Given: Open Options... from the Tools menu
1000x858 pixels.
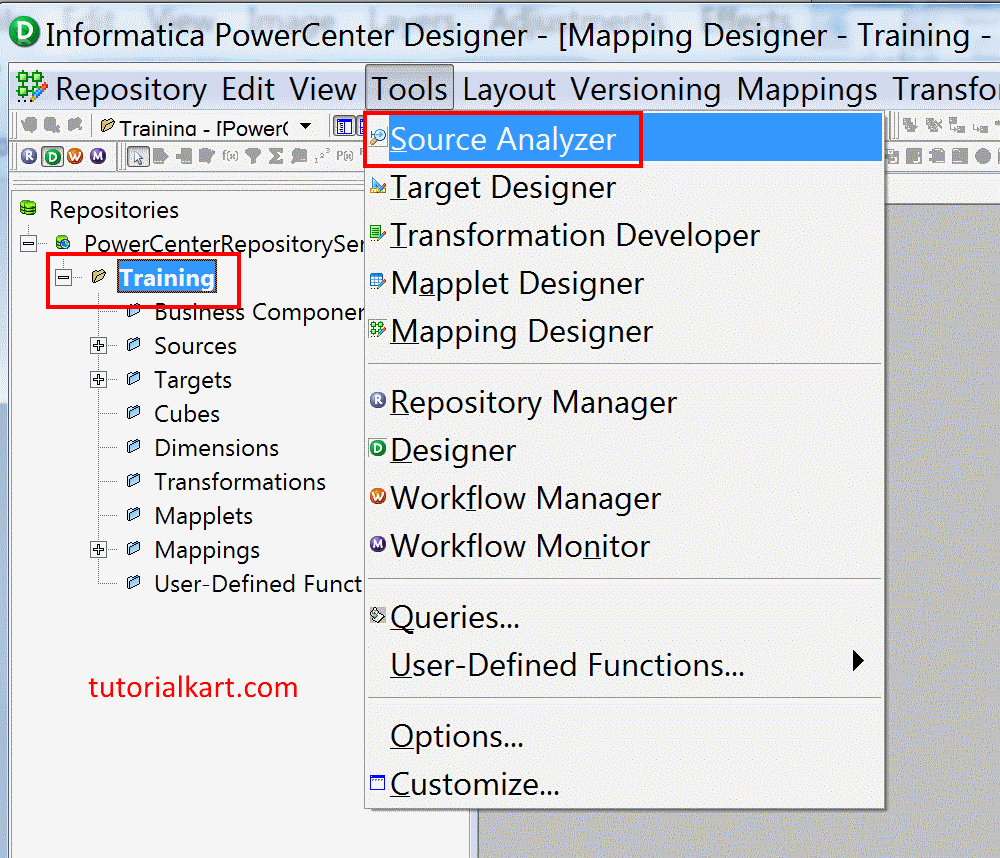Looking at the screenshot, I should click(625, 736).
